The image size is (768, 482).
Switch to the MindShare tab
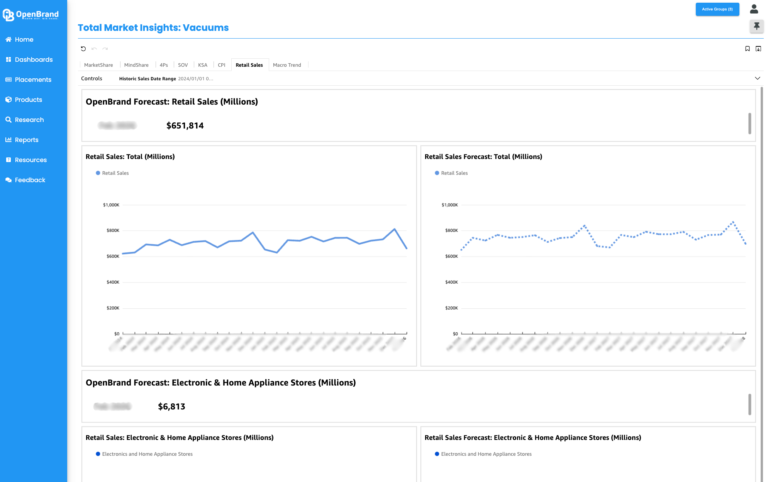click(x=136, y=65)
